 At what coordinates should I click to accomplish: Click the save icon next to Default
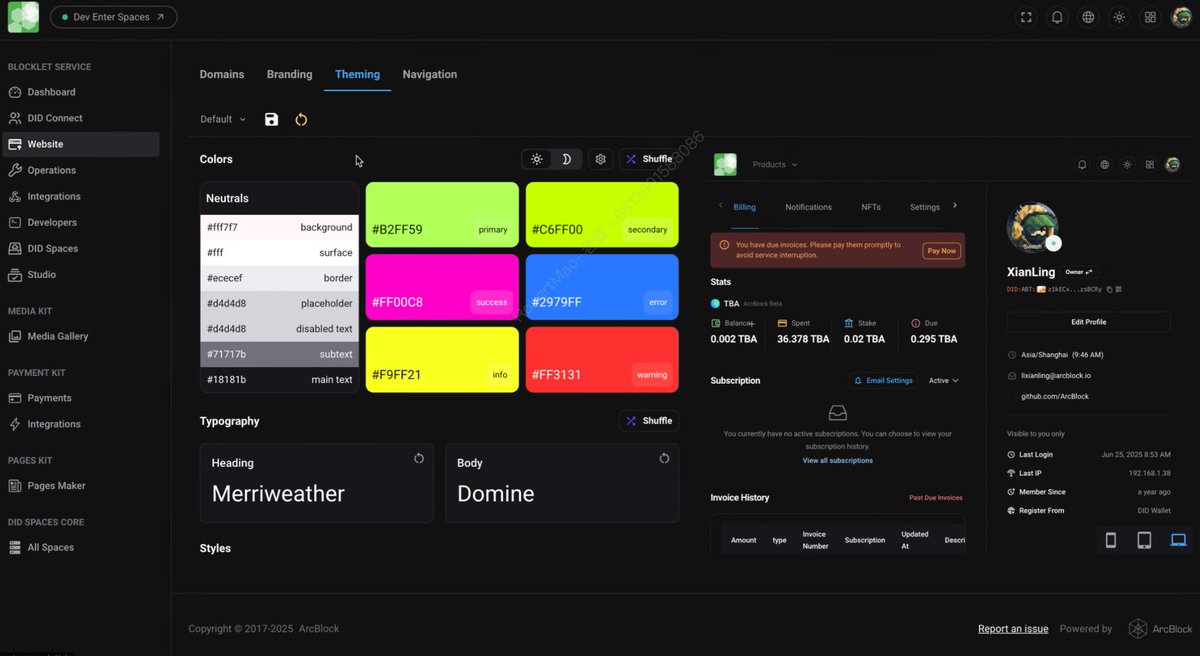(x=271, y=119)
